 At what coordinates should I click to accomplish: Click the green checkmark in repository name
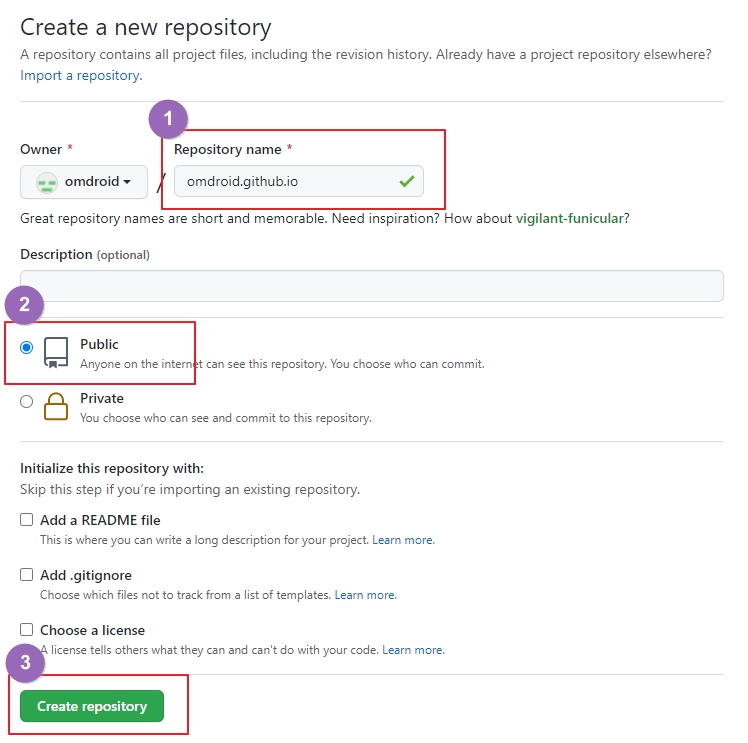coord(406,181)
